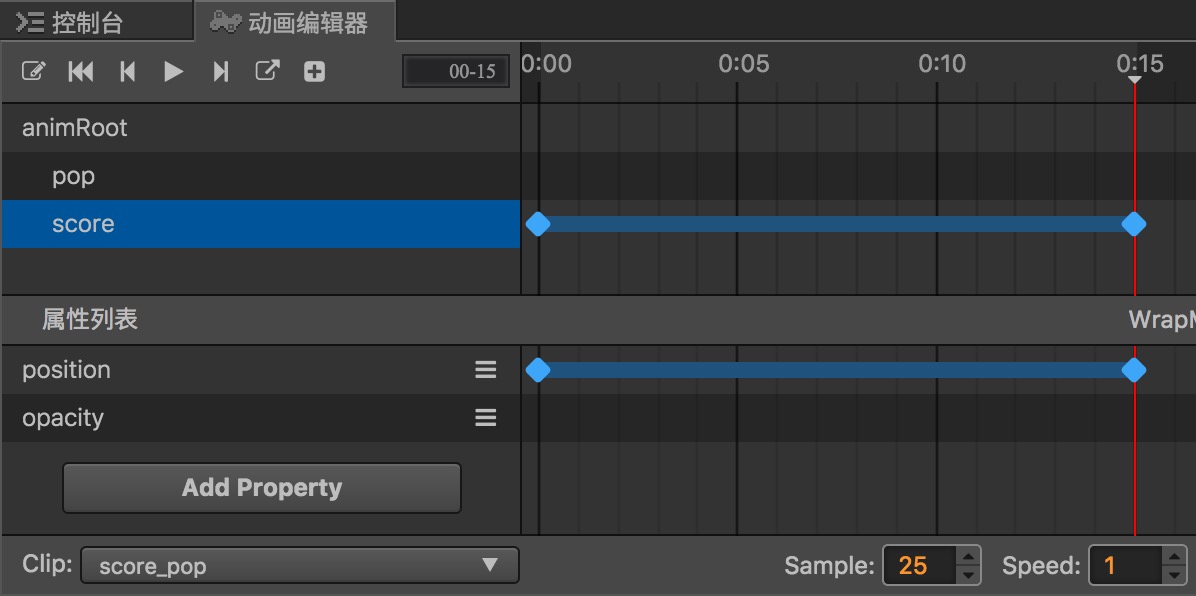Open the position property menu icon
The width and height of the screenshot is (1196, 596).
[486, 370]
